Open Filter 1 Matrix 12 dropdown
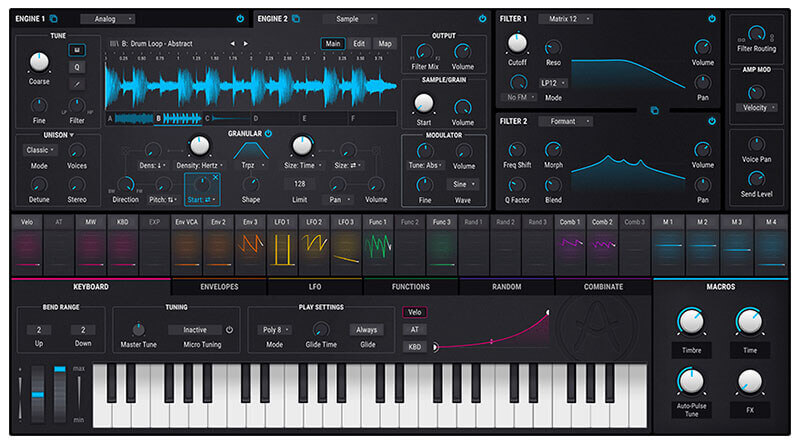This screenshot has width=800, height=445. tap(566, 19)
